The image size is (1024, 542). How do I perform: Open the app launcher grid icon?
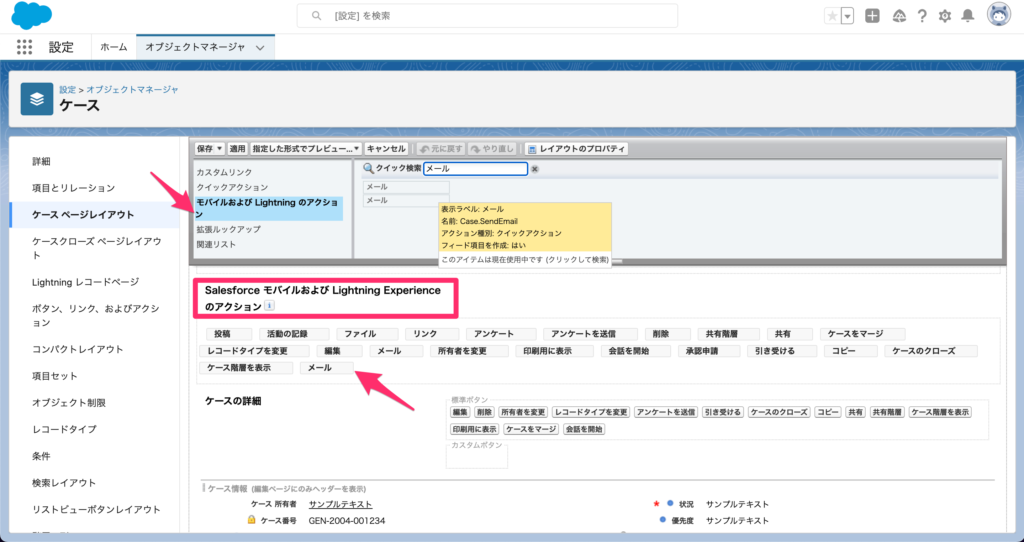24,47
